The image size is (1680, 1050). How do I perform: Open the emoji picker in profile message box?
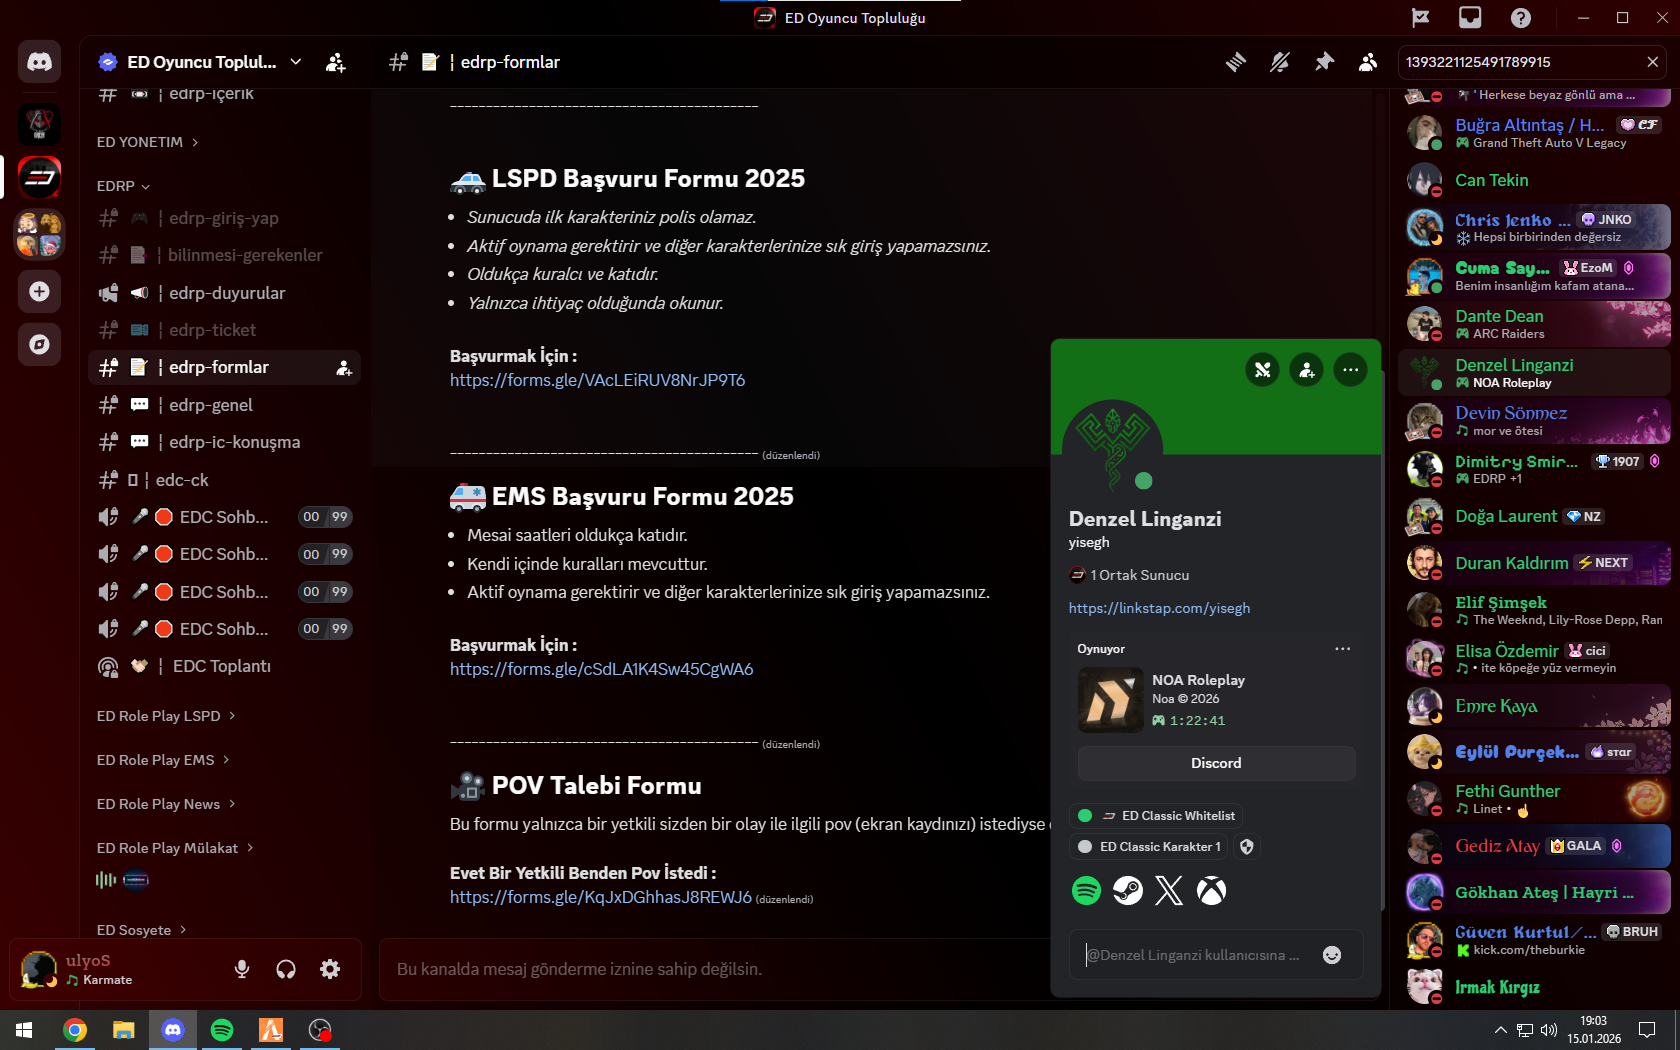pos(1332,955)
